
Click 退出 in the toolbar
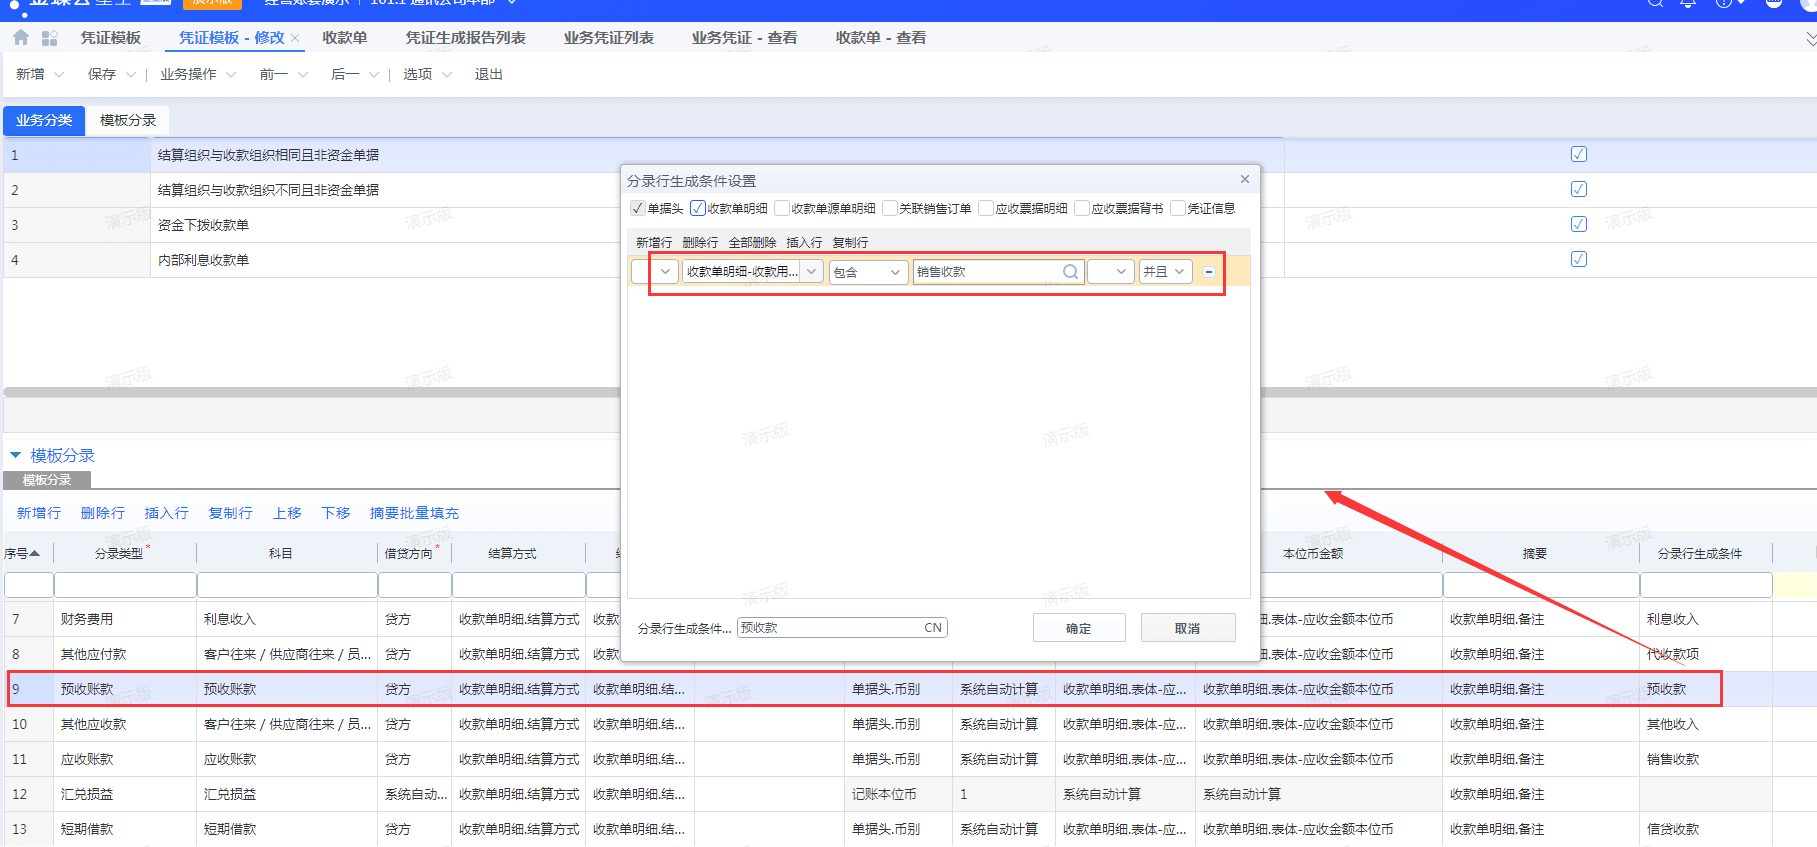[489, 75]
